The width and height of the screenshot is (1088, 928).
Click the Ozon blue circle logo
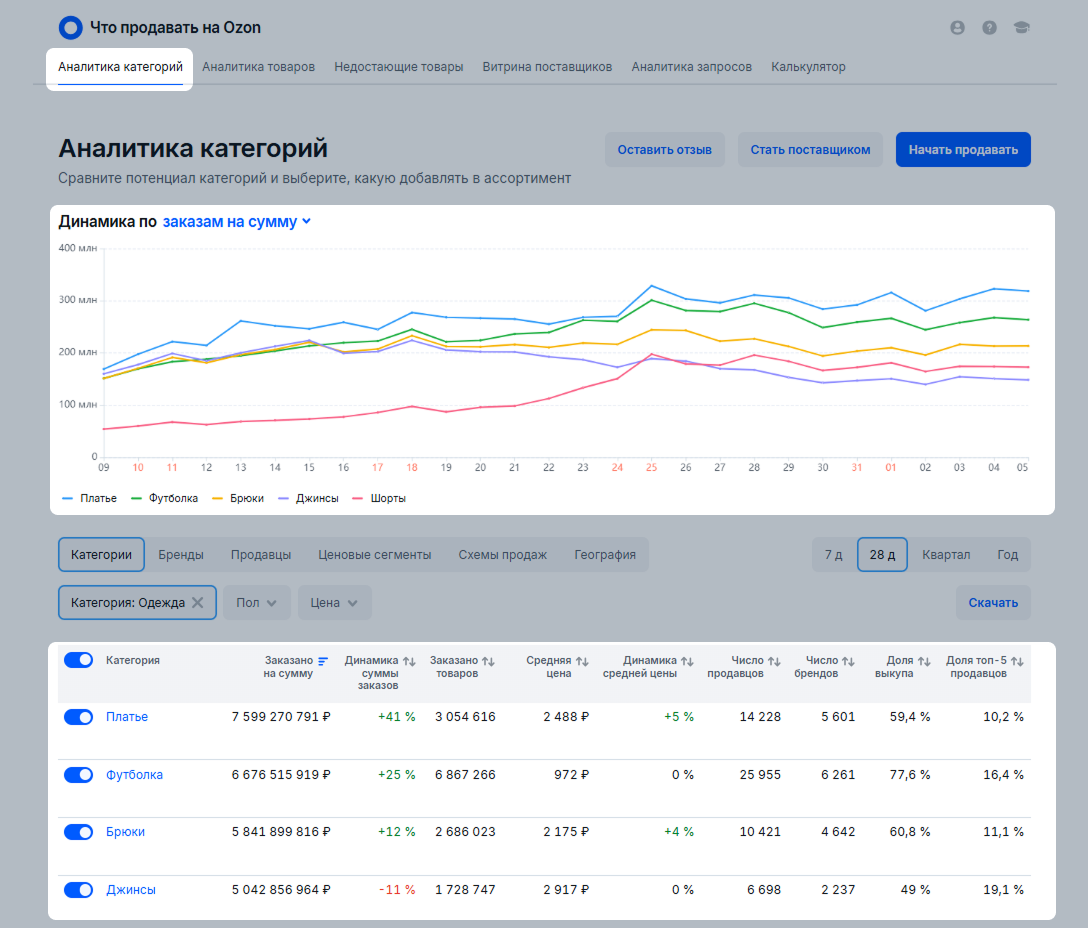pos(71,28)
